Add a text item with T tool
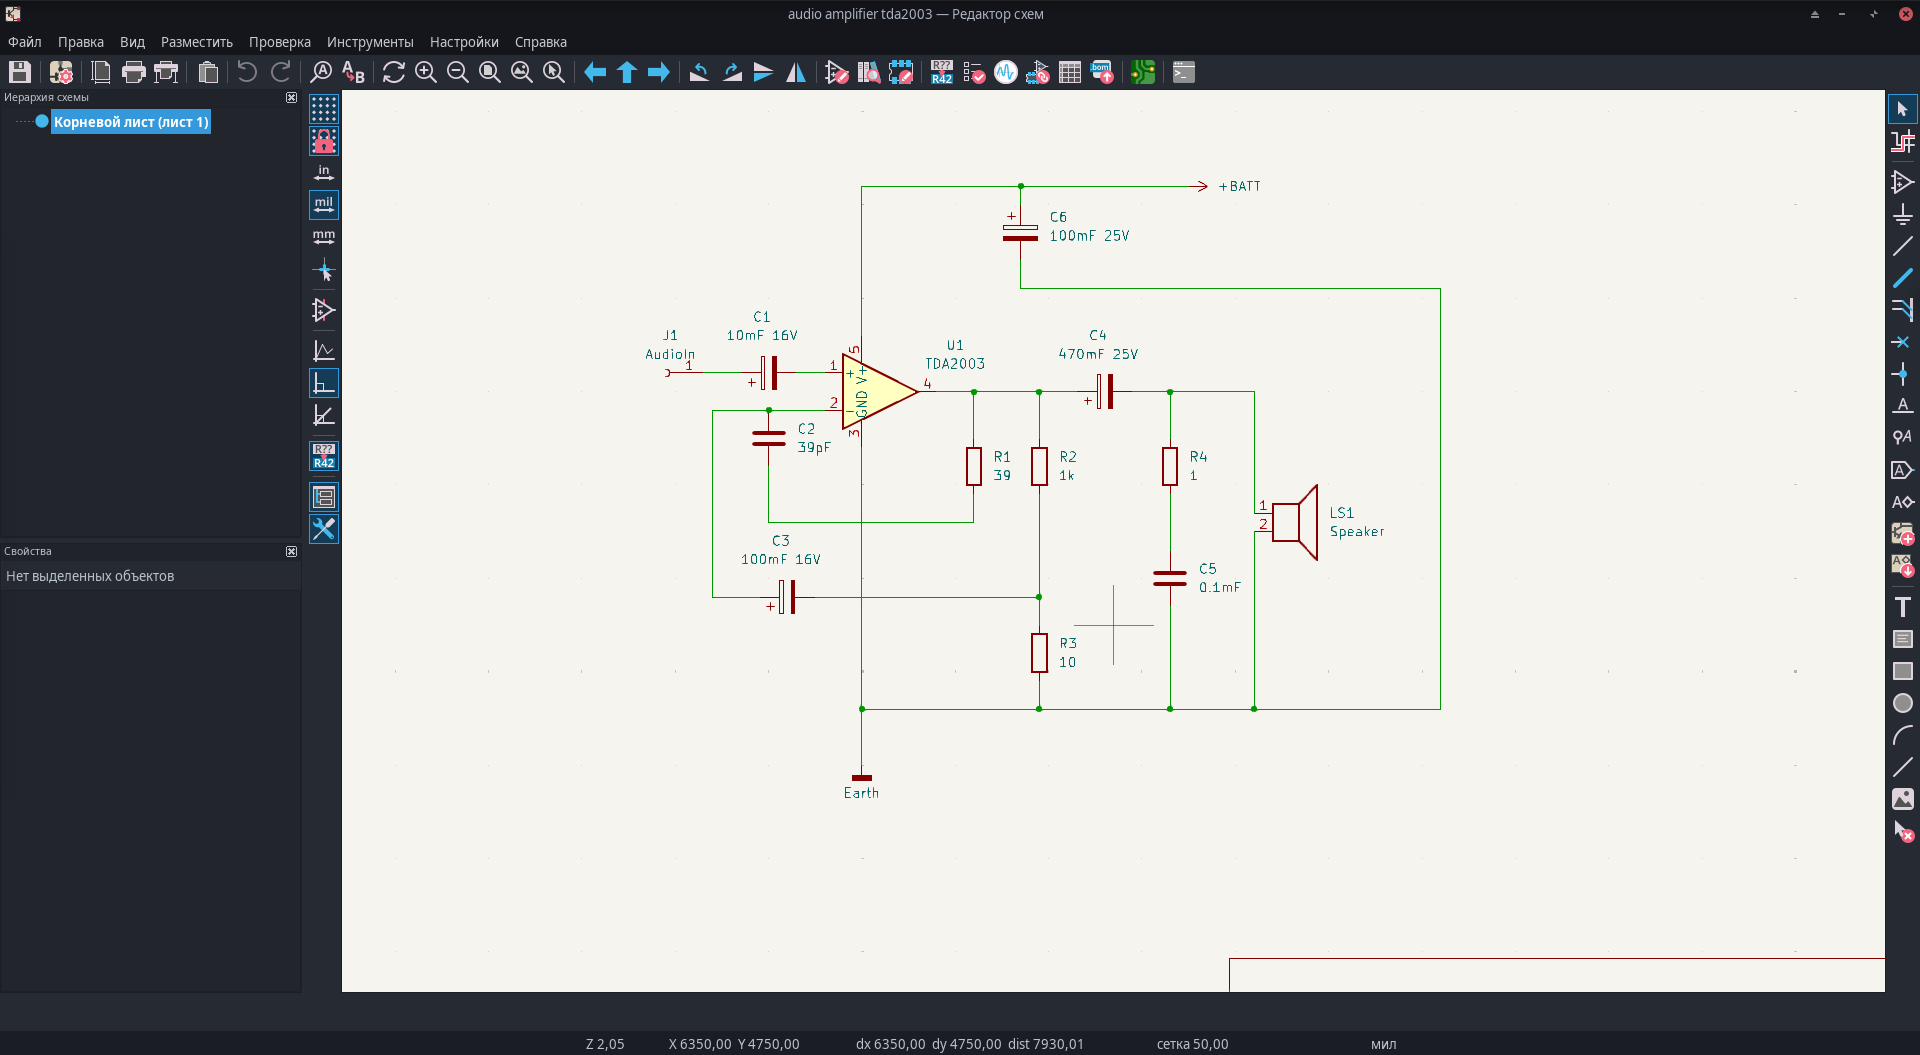Screen dimensions: 1920x1055 (x=1903, y=607)
